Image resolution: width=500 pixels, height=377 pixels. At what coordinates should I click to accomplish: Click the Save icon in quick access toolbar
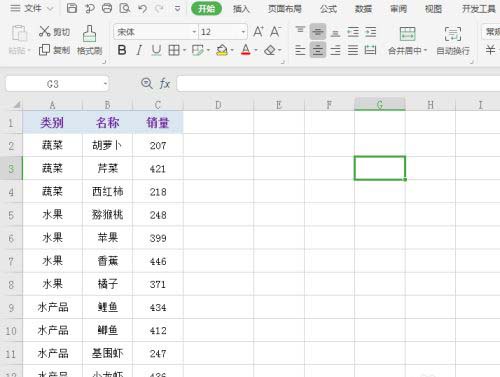72,8
